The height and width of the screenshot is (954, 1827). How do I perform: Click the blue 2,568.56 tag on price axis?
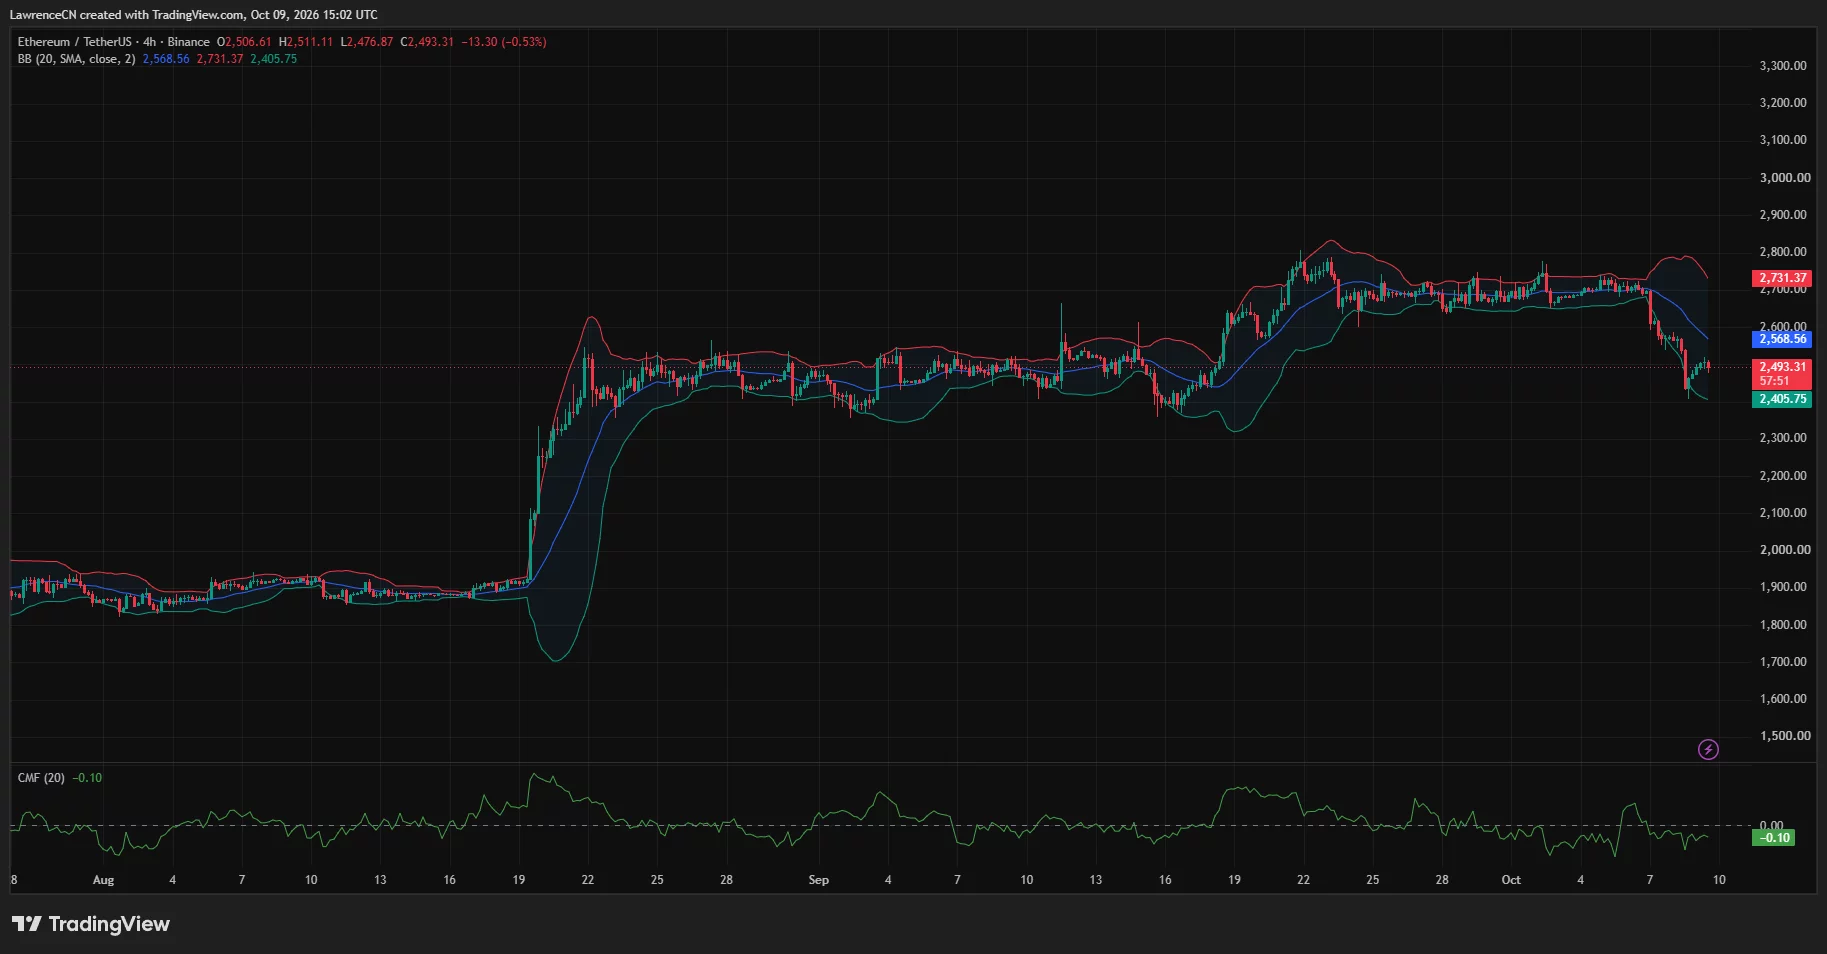coord(1782,339)
